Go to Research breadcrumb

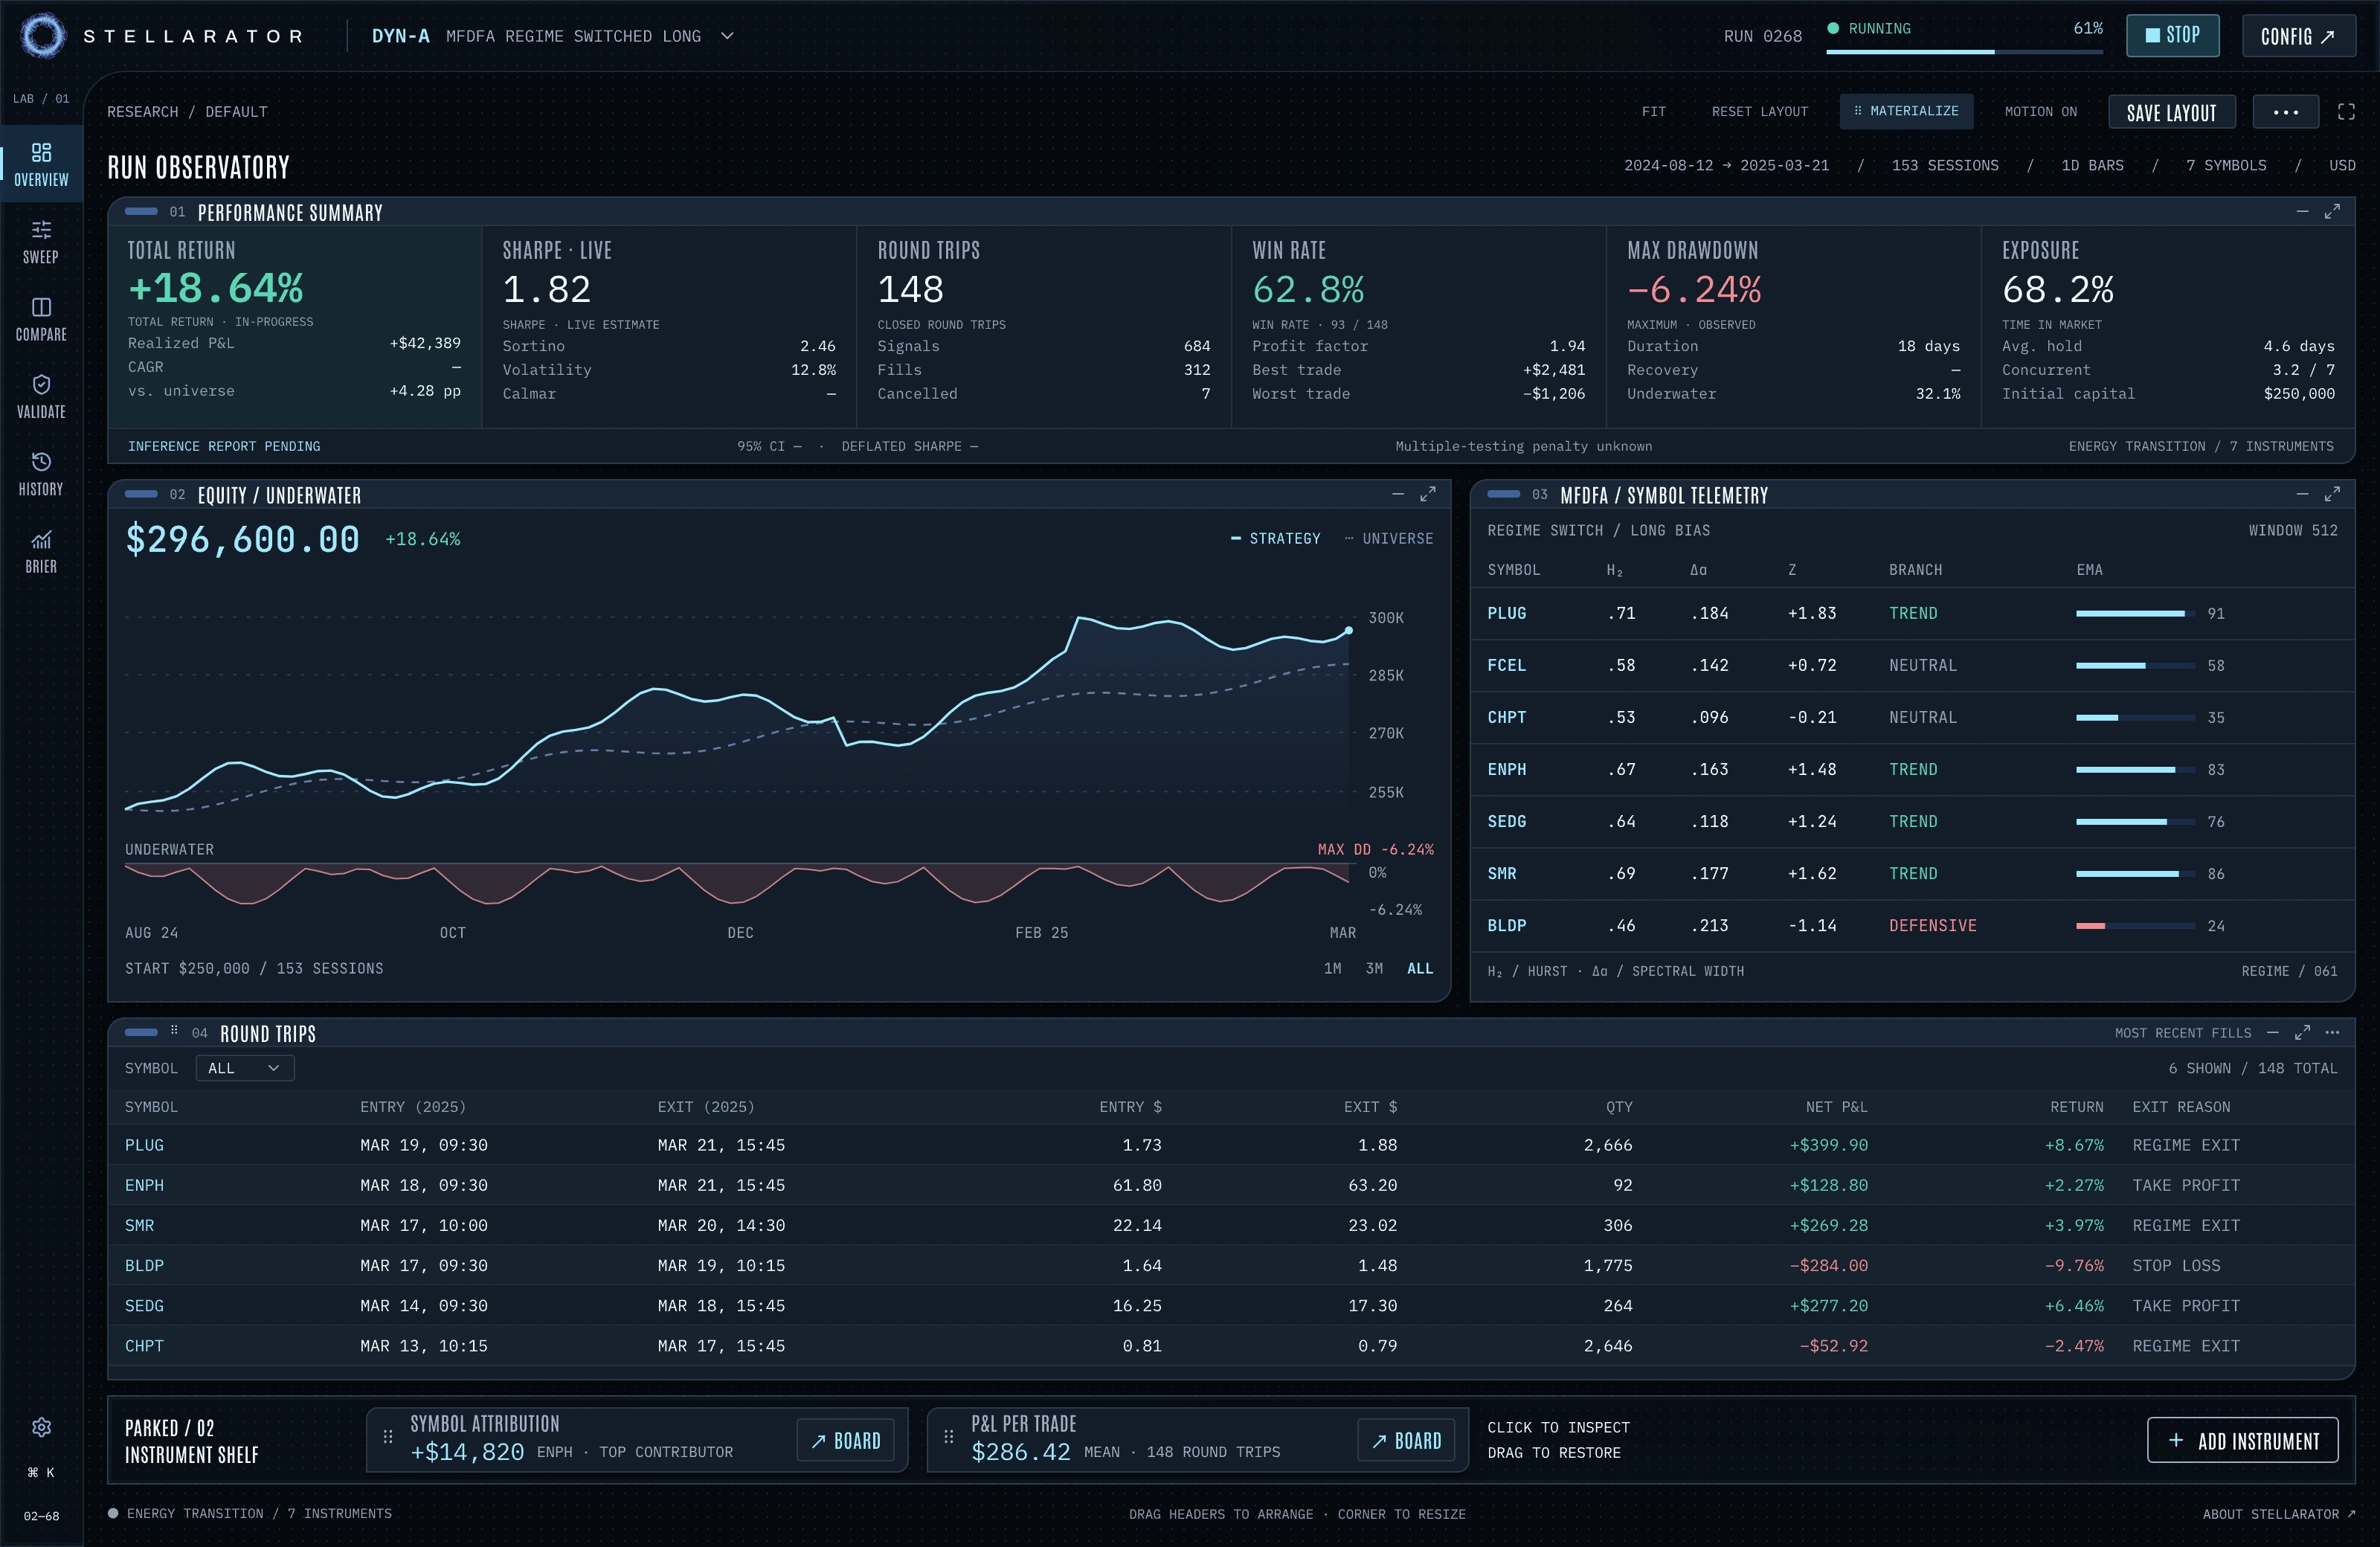click(143, 112)
